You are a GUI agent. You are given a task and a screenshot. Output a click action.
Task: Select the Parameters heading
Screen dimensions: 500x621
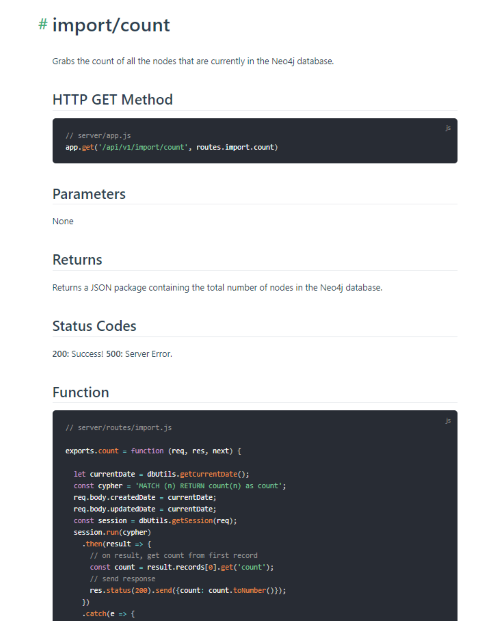89,194
